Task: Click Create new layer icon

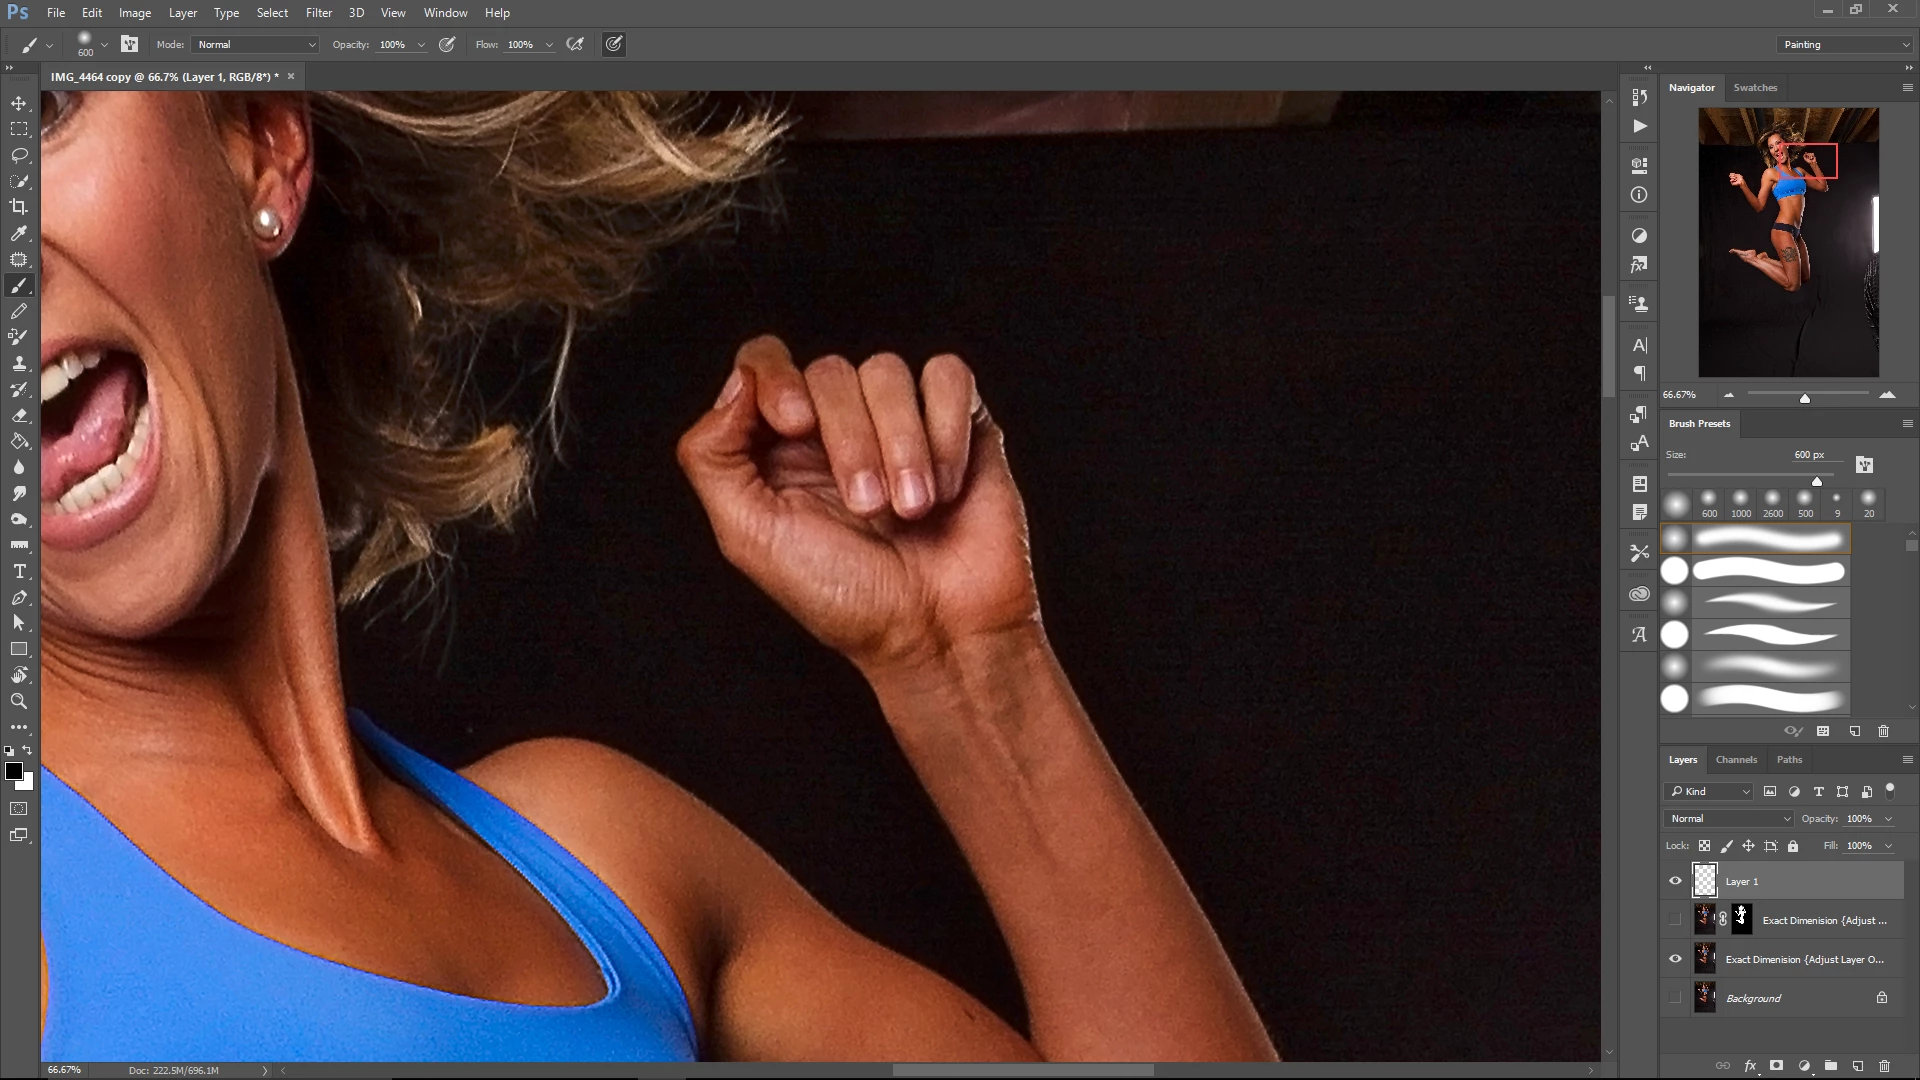Action: pos(1857,1066)
